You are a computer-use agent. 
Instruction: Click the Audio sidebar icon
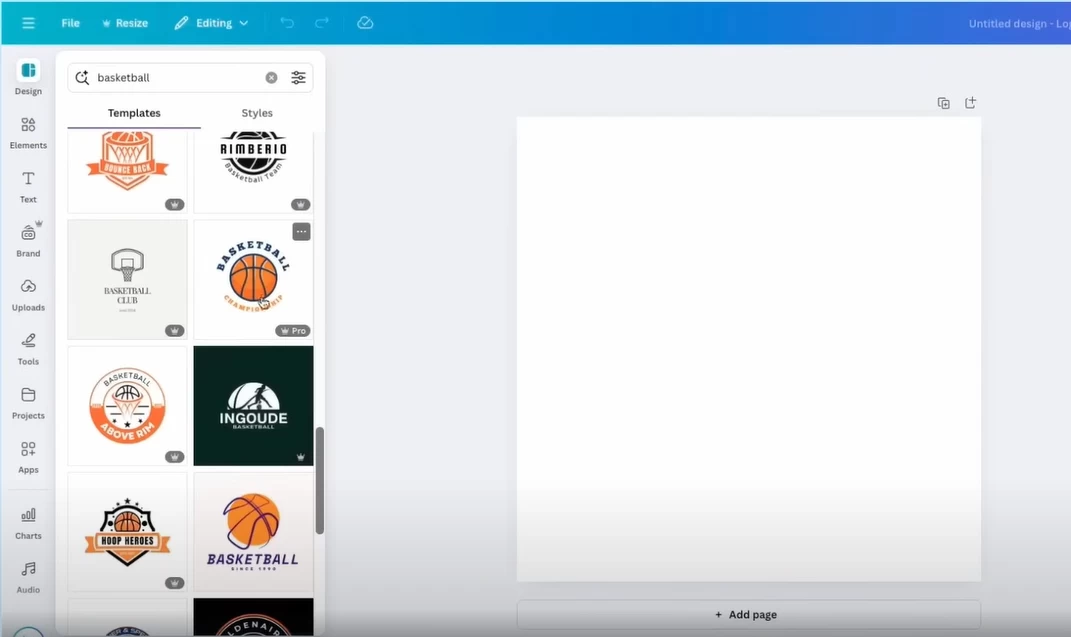28,575
